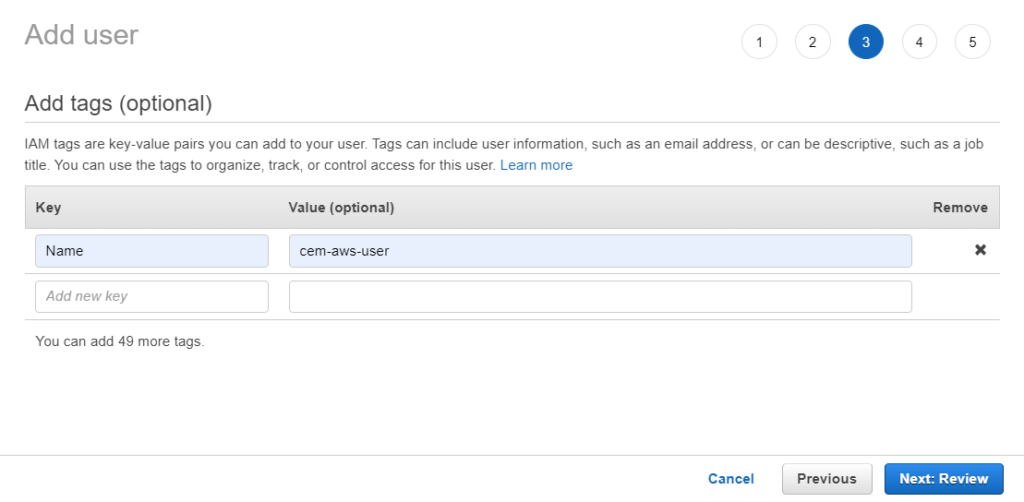1024x502 pixels.
Task: Open the Learn more link
Action: [x=536, y=165]
